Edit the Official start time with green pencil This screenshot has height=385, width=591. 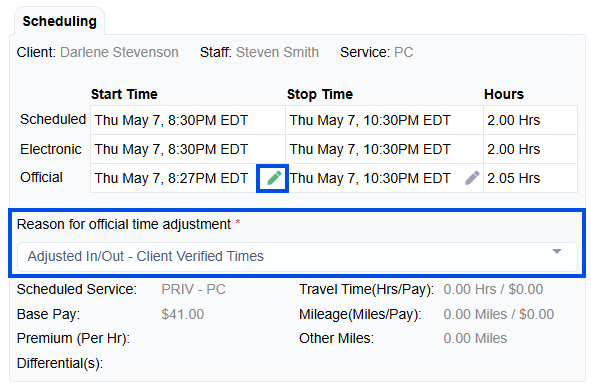click(x=274, y=178)
